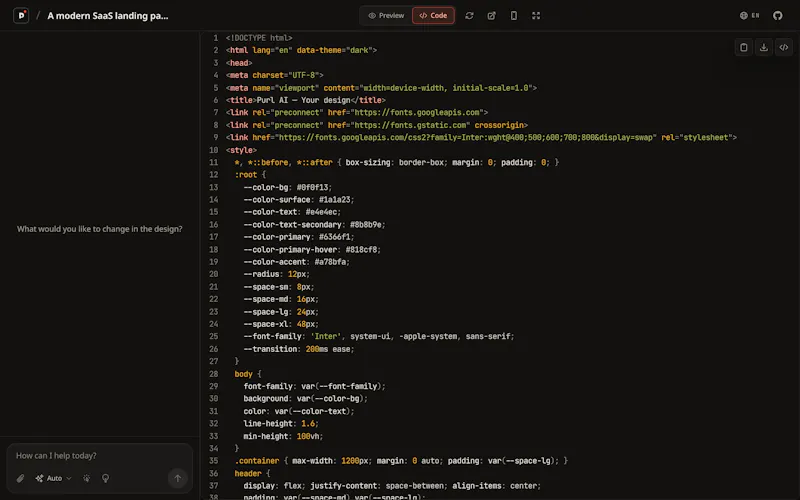Copy code with the clipboard icon
The height and width of the screenshot is (500, 800).
coord(744,47)
